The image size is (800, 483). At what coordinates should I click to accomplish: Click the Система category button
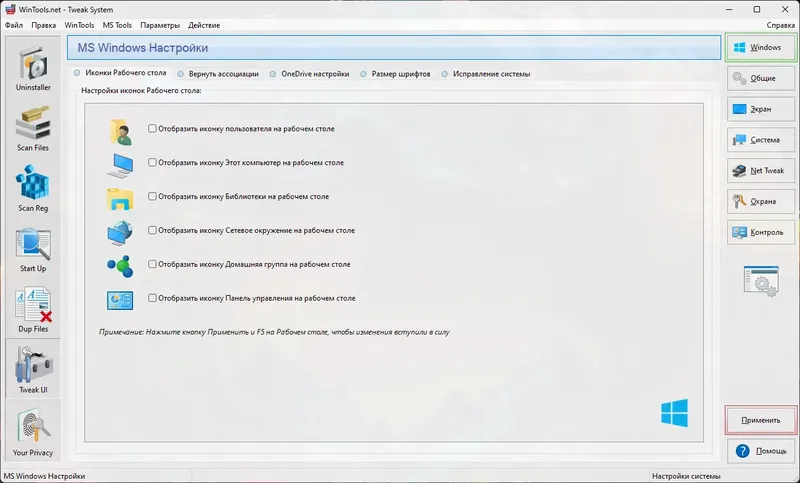click(761, 140)
